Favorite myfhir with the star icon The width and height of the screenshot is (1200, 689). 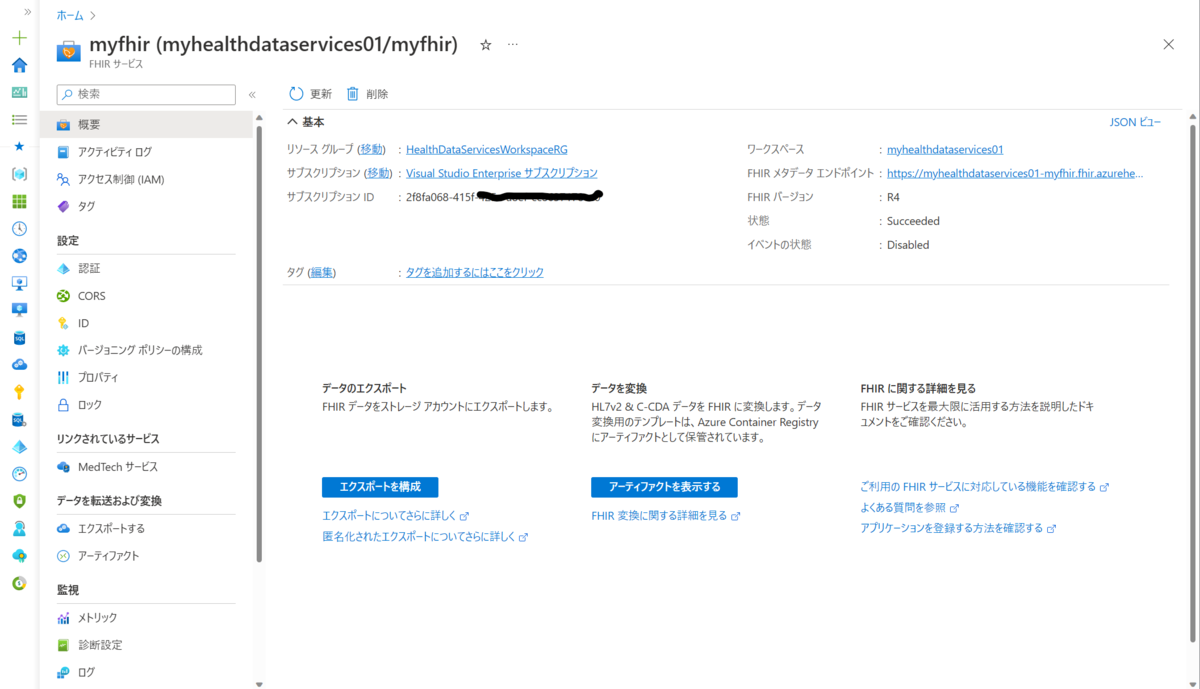(x=486, y=45)
